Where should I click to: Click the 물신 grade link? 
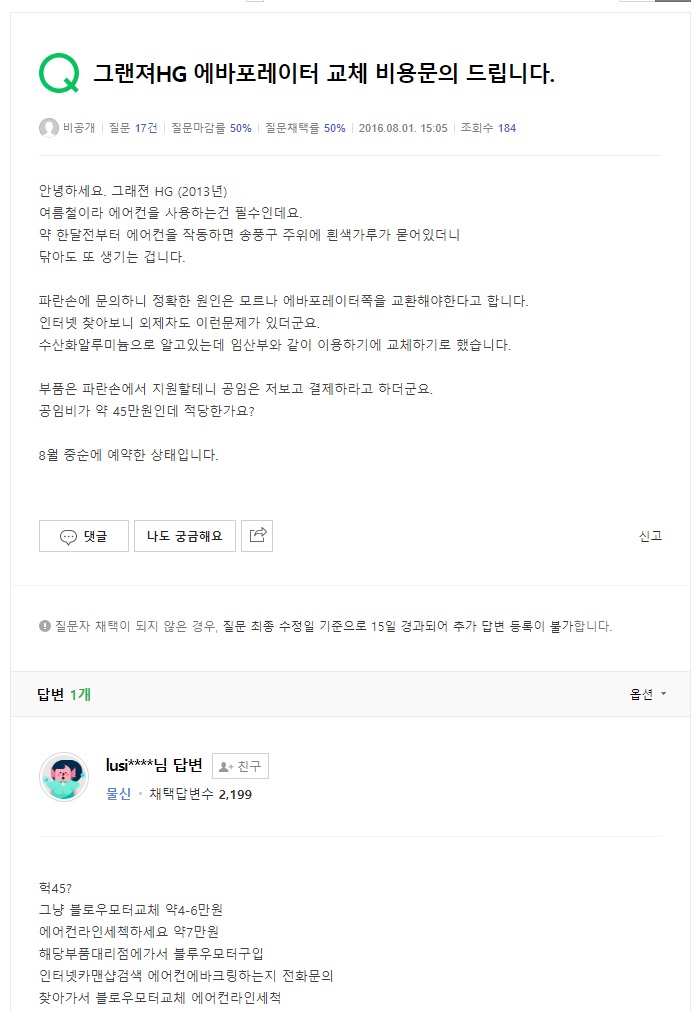pos(118,792)
